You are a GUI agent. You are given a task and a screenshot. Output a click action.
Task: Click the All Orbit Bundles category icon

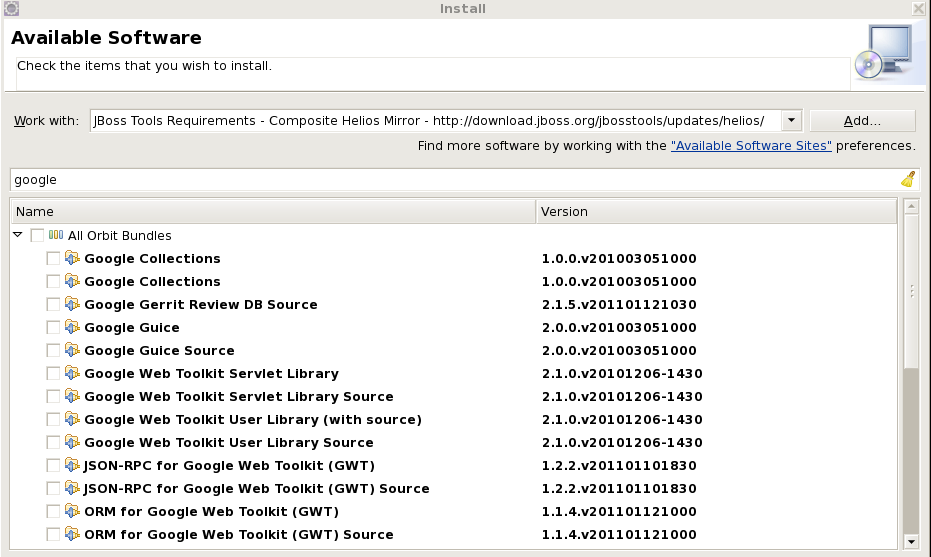(x=56, y=236)
